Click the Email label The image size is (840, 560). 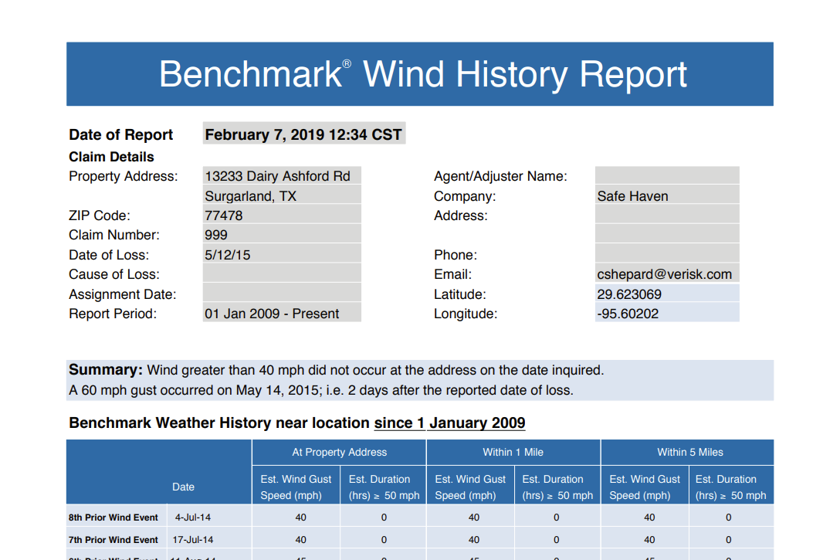[453, 274]
